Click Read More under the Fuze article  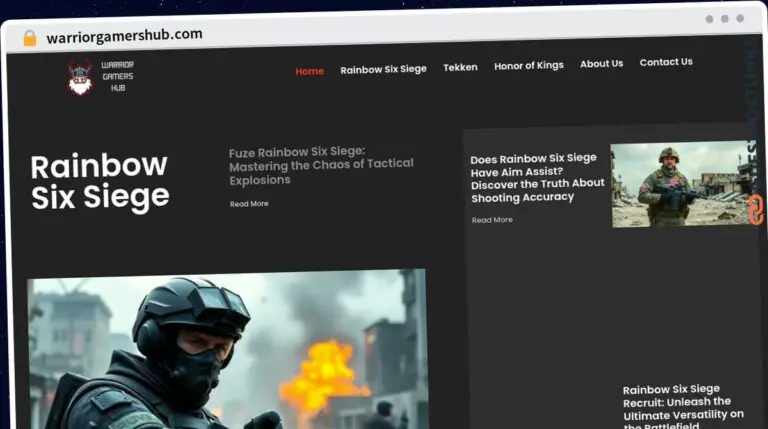[x=249, y=204]
